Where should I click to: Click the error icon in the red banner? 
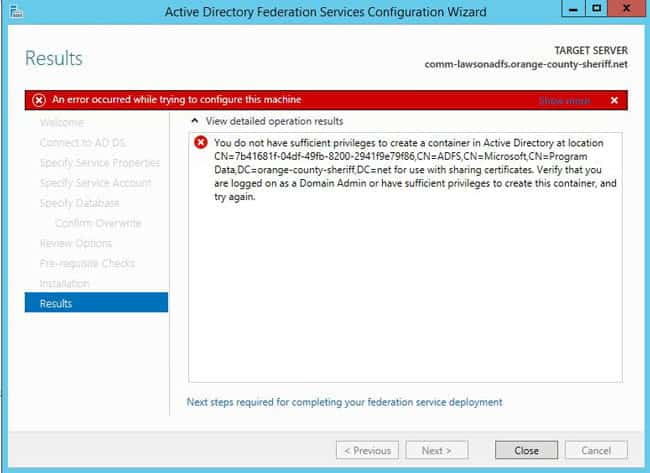[39, 100]
